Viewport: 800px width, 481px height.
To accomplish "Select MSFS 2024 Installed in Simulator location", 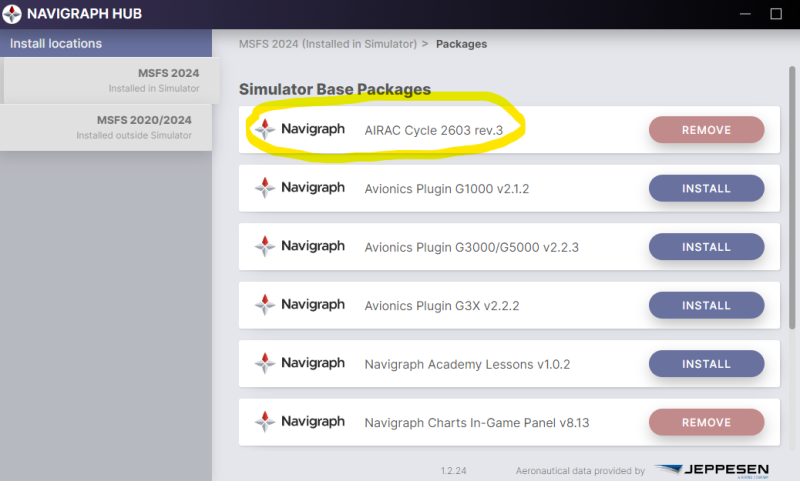I will pos(111,81).
